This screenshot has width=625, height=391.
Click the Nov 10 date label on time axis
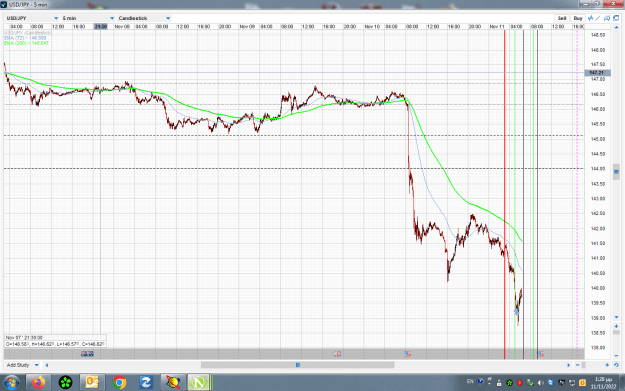click(372, 26)
